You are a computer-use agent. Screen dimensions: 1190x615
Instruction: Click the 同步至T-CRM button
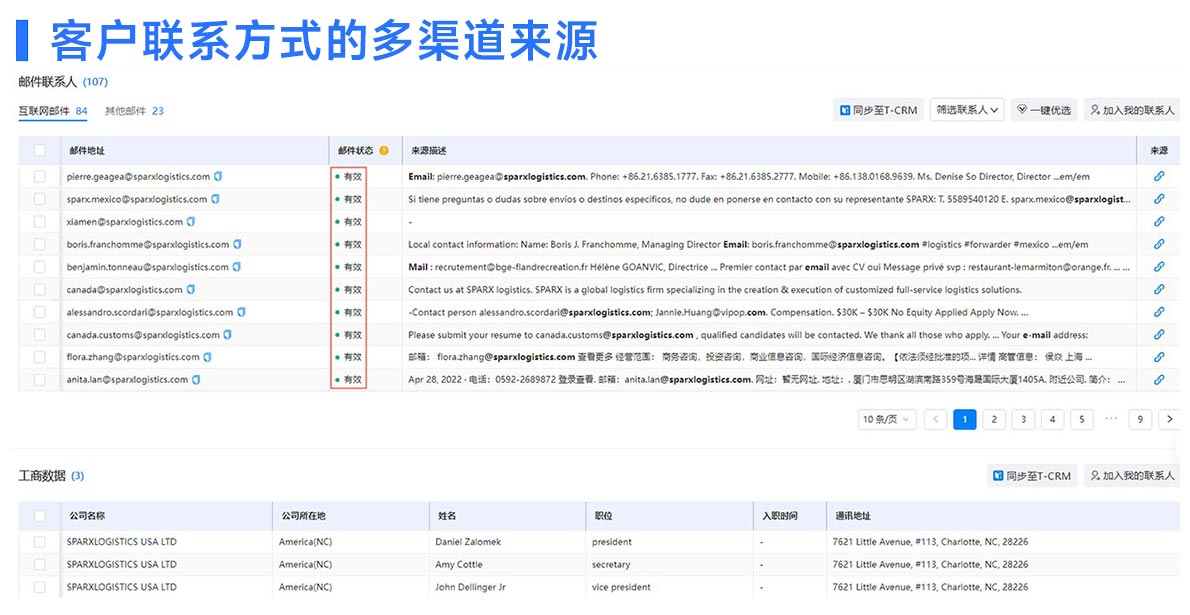877,110
